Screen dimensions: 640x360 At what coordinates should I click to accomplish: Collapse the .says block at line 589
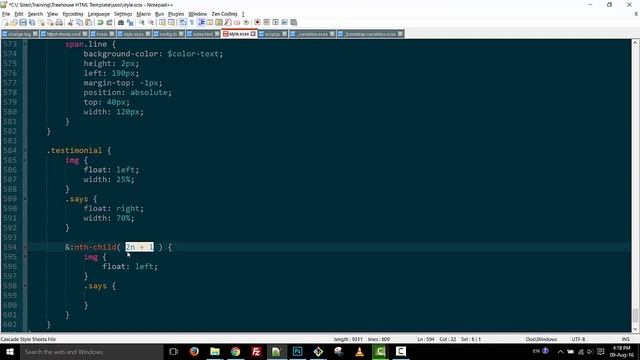(x=25, y=199)
